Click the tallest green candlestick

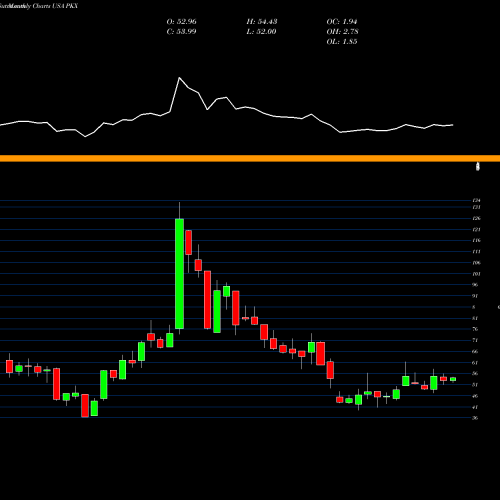(x=179, y=273)
